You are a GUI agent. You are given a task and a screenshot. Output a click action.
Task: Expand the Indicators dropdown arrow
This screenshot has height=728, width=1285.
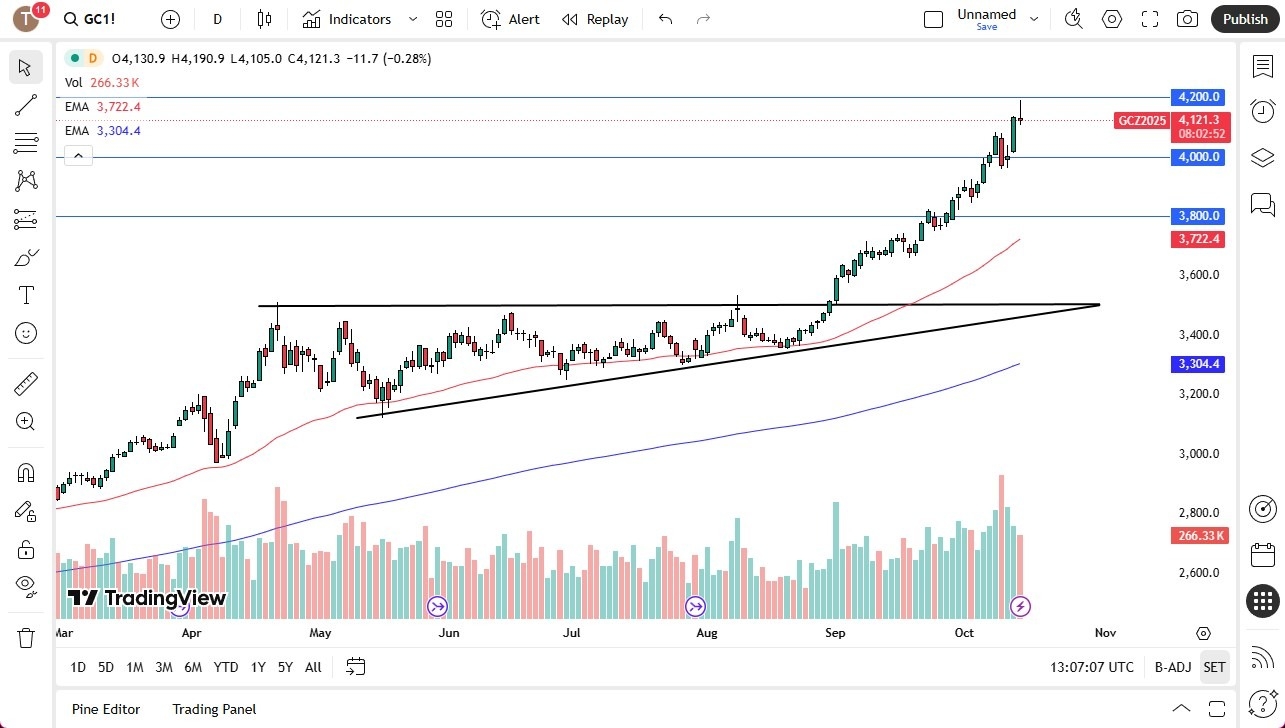411,19
